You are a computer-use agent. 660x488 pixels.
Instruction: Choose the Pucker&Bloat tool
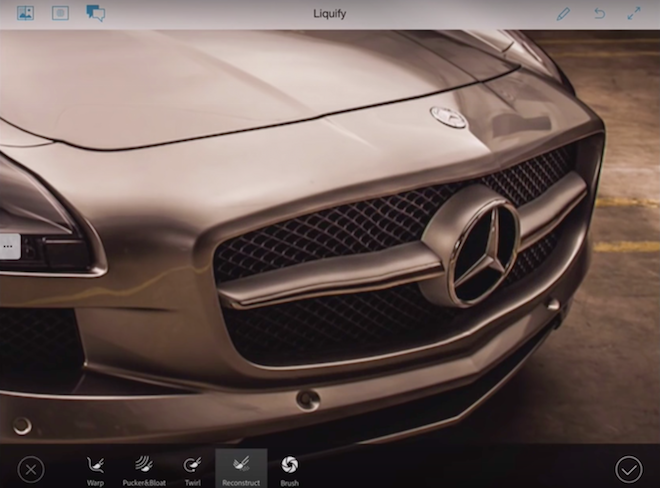click(144, 470)
